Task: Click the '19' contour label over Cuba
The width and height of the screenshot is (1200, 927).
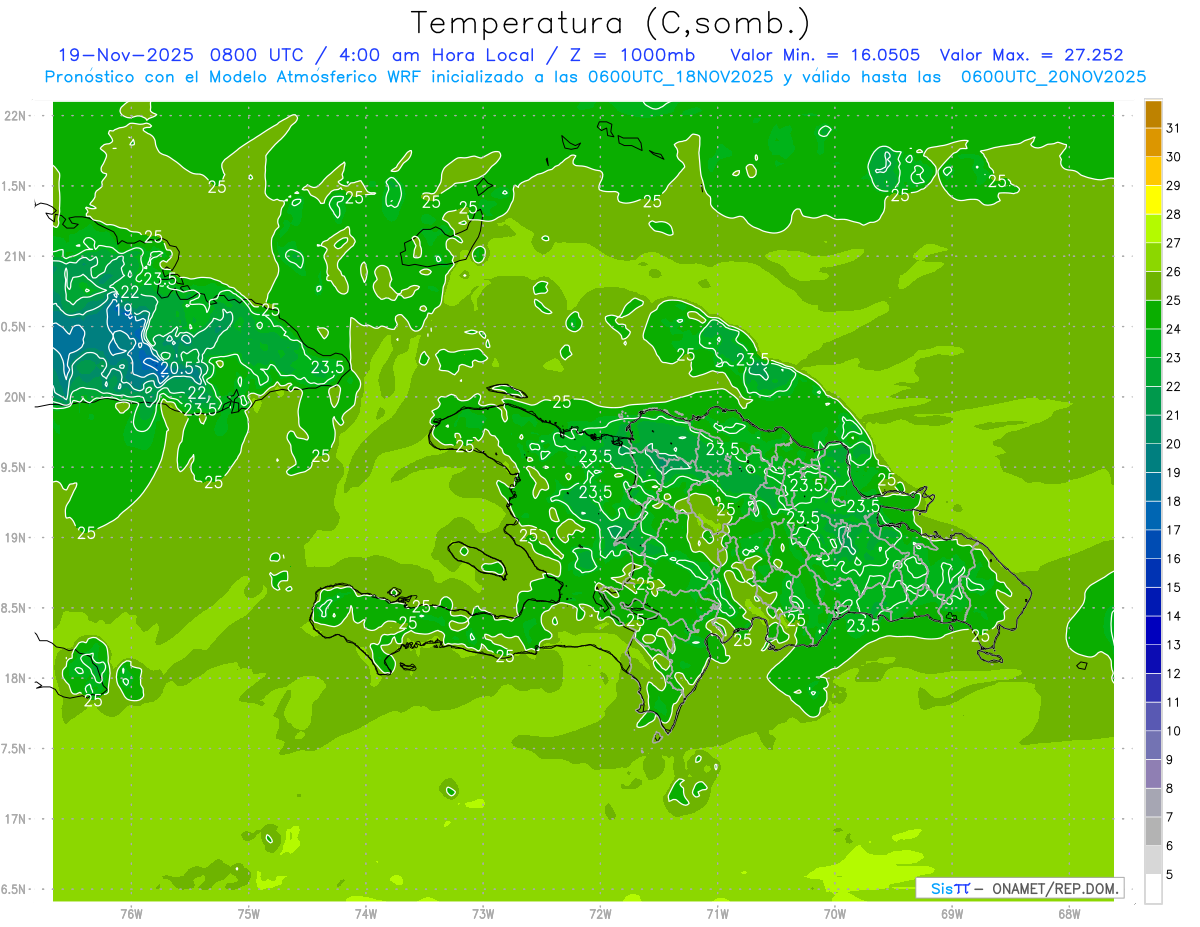Action: pyautogui.click(x=123, y=310)
